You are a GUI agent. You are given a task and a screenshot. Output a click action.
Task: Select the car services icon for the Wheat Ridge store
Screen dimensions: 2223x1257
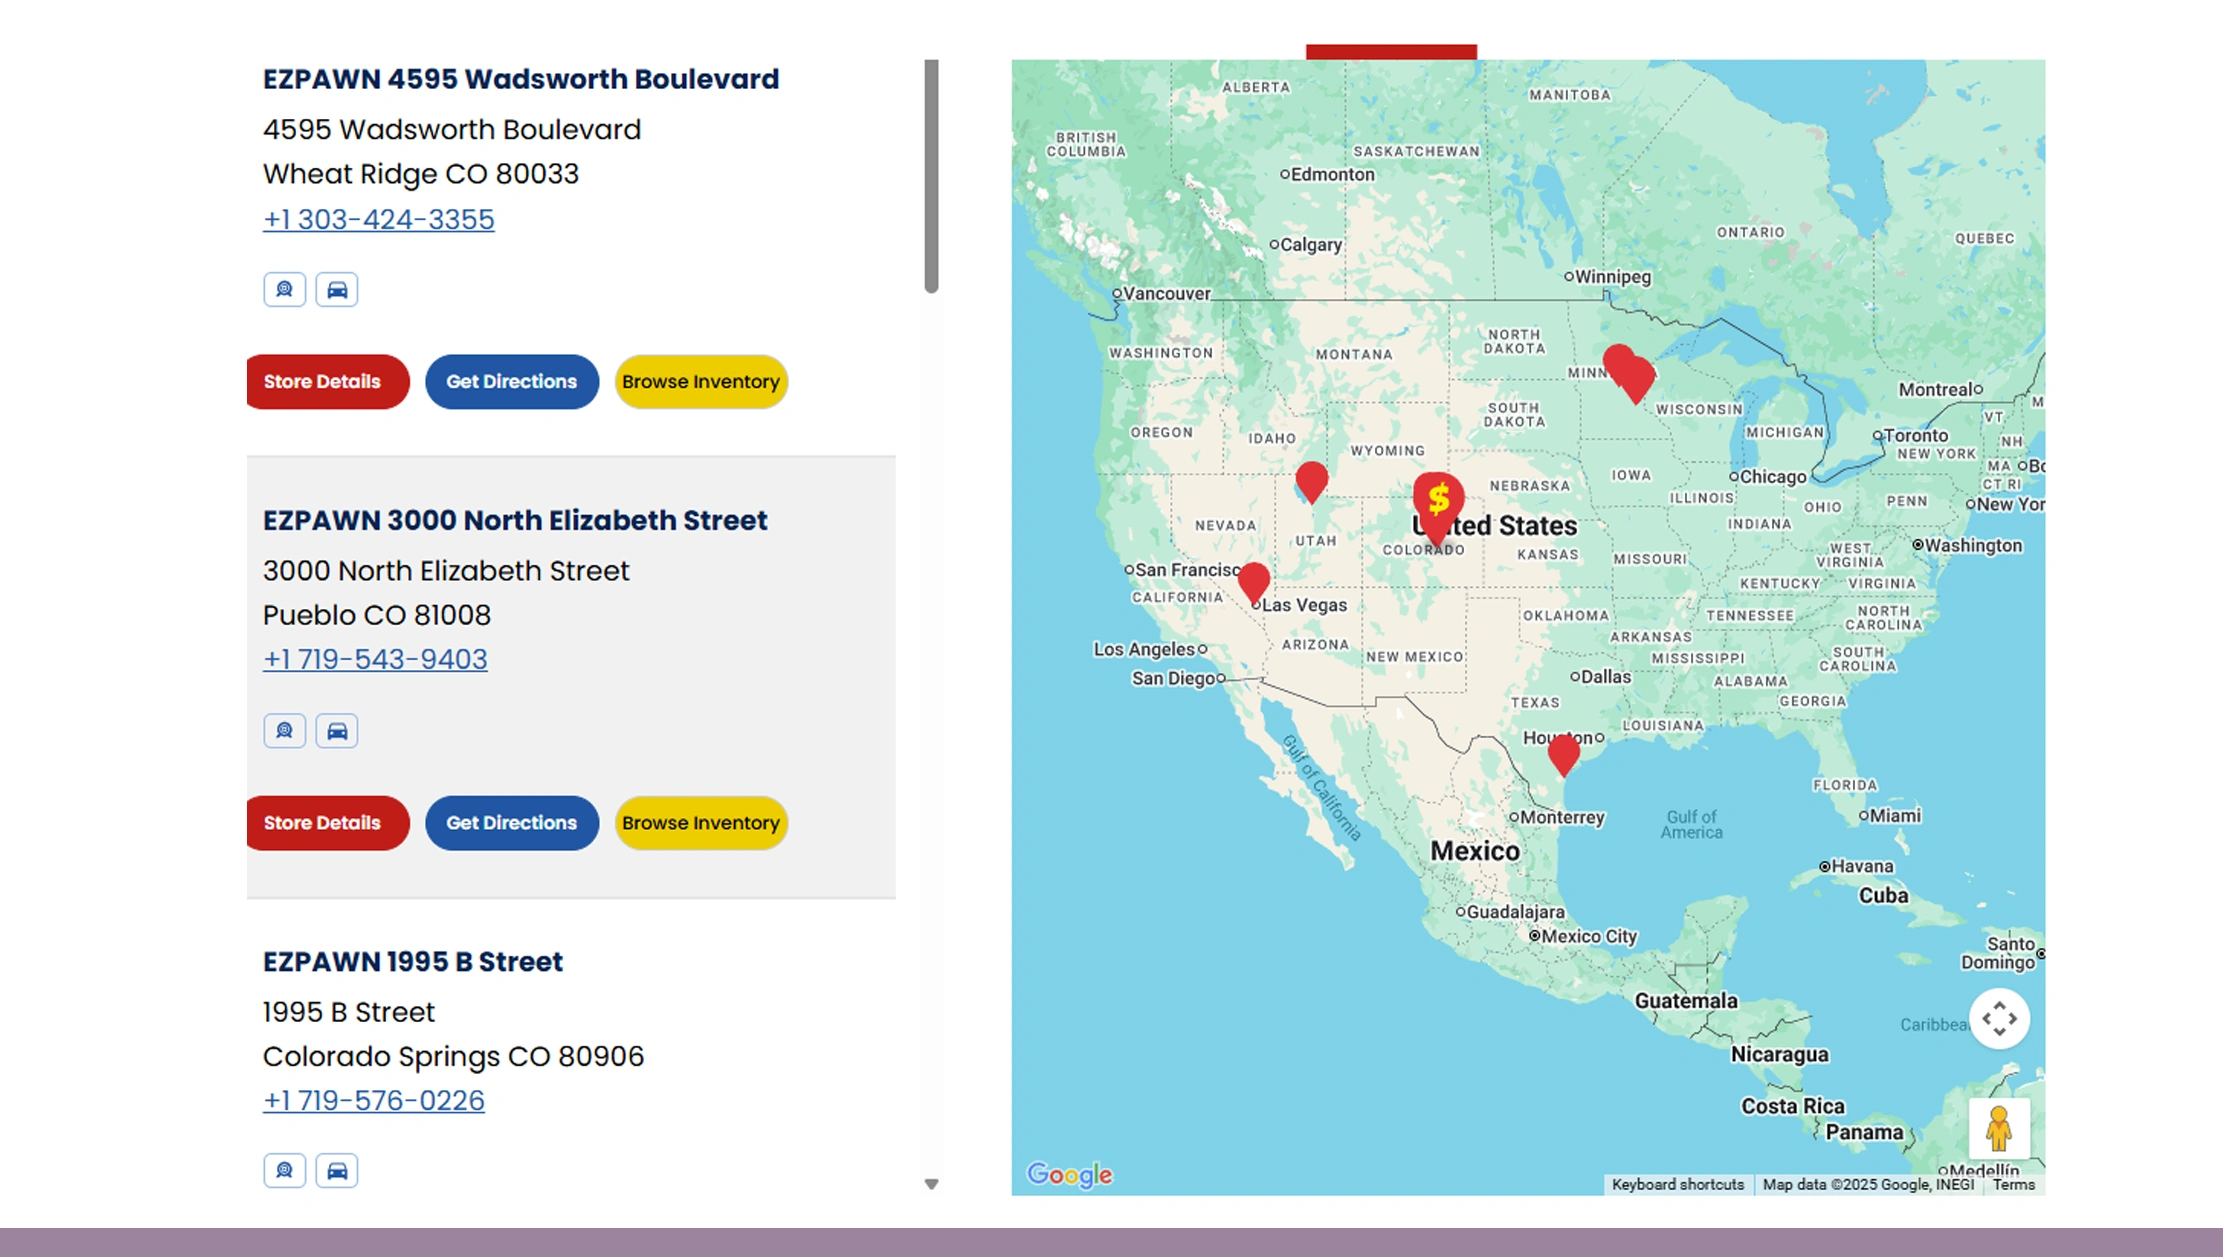(x=337, y=289)
